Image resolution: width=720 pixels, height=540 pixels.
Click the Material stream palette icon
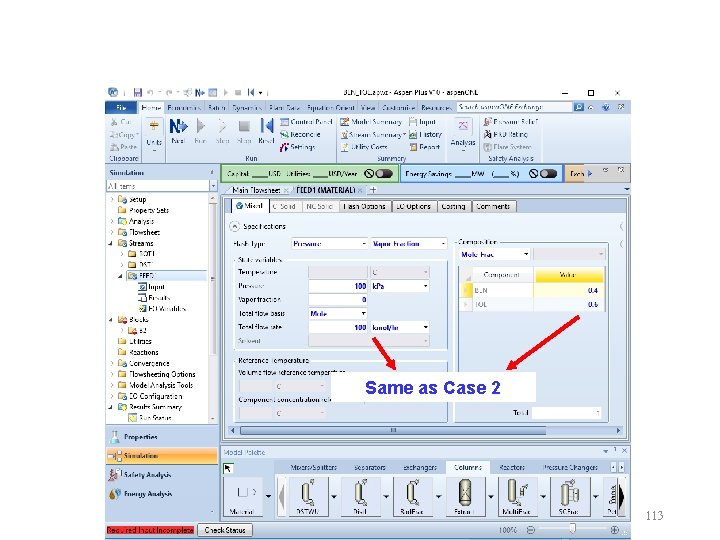coord(242,497)
